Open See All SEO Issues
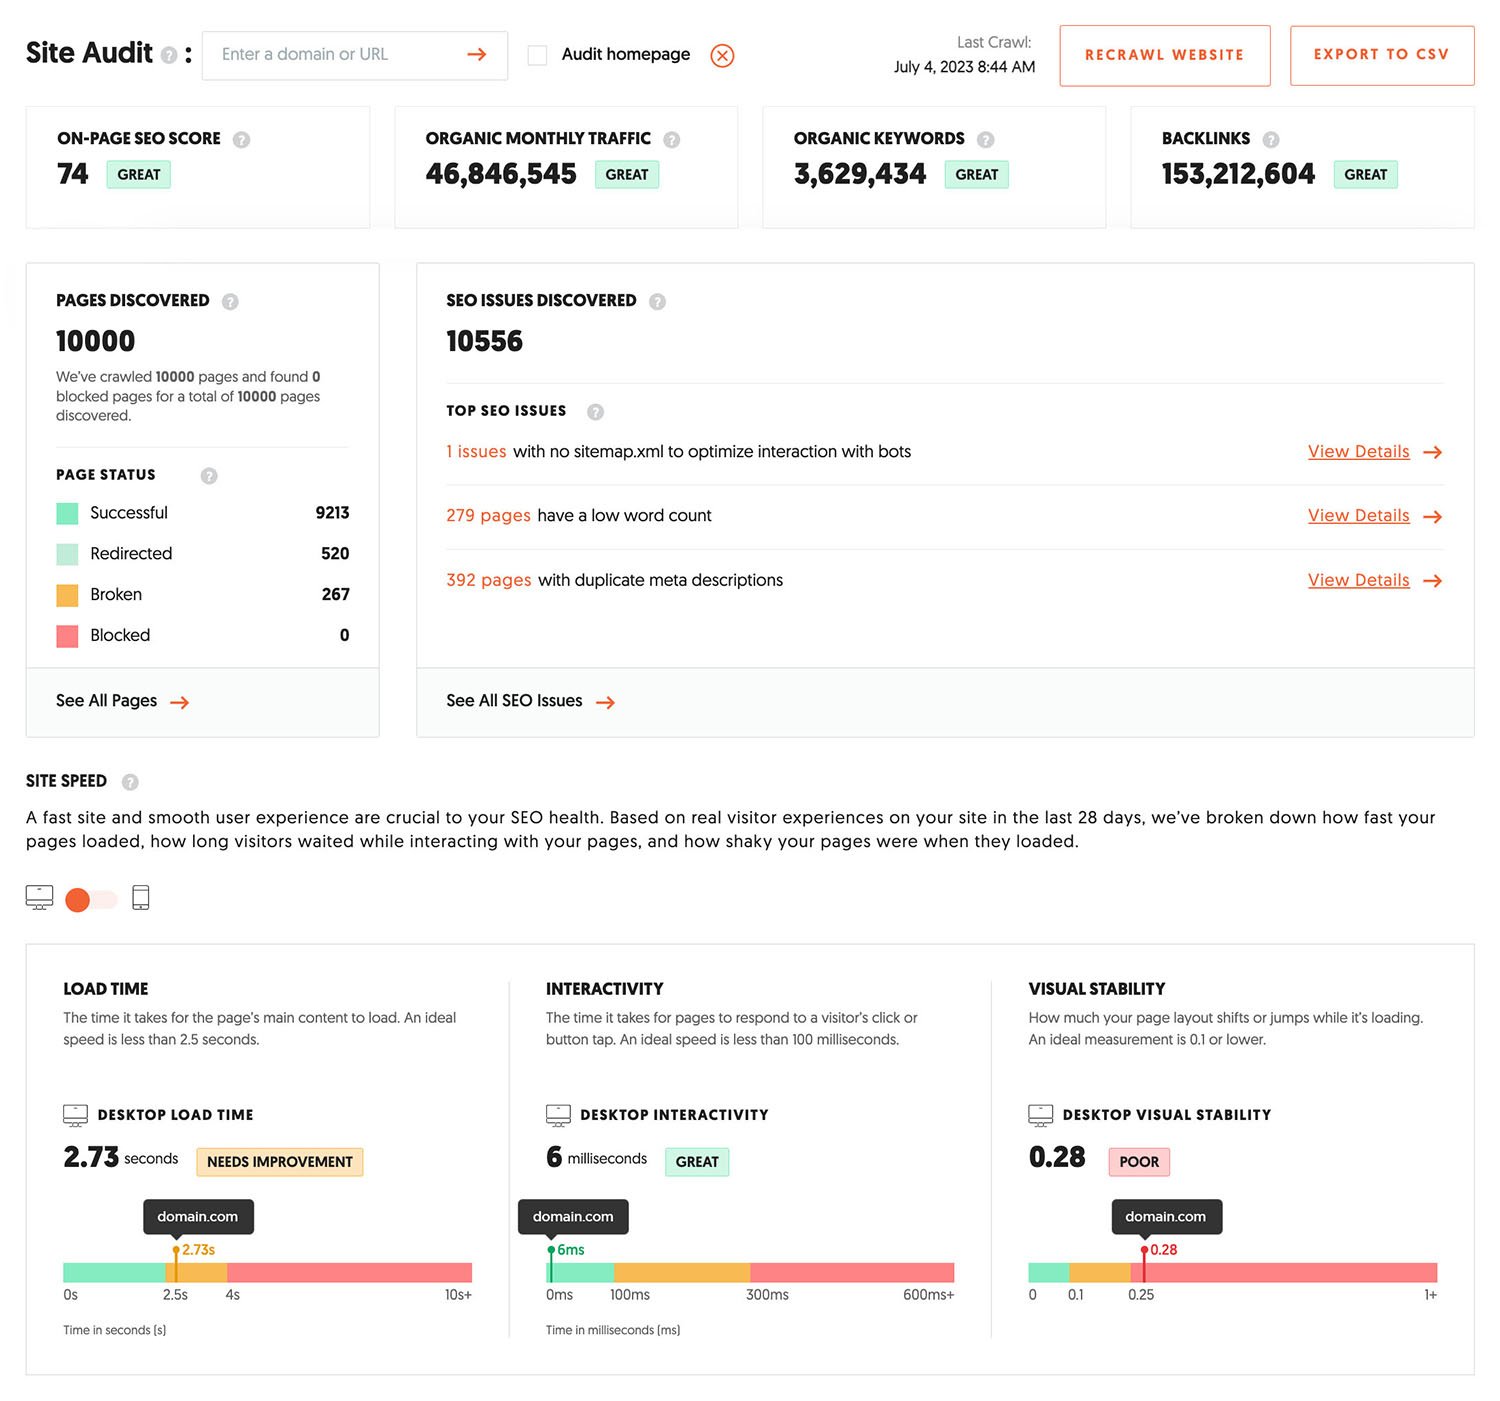This screenshot has height=1401, width=1500. click(530, 701)
